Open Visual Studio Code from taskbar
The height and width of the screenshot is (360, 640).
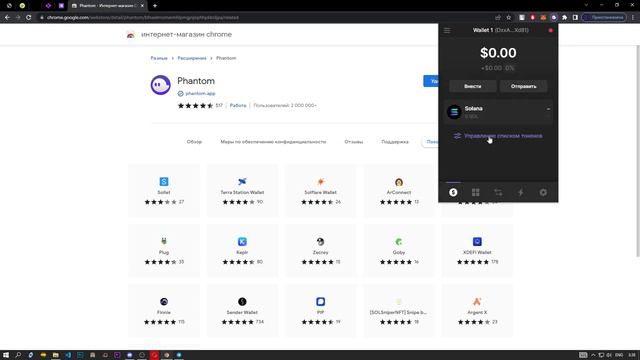(68, 355)
